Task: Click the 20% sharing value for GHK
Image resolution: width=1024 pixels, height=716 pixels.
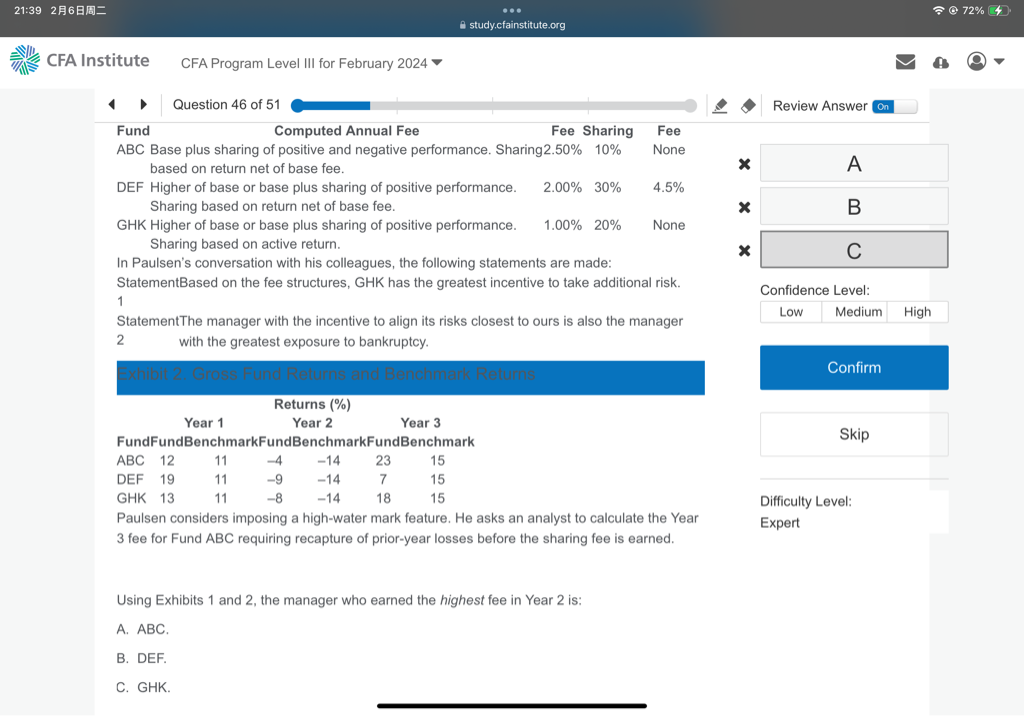Action: pos(607,225)
